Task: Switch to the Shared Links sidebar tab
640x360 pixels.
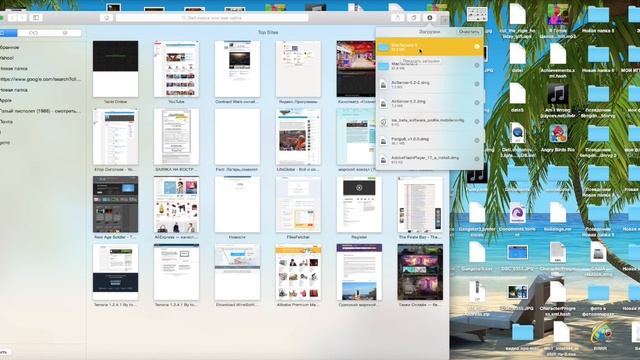Action: pos(65,33)
